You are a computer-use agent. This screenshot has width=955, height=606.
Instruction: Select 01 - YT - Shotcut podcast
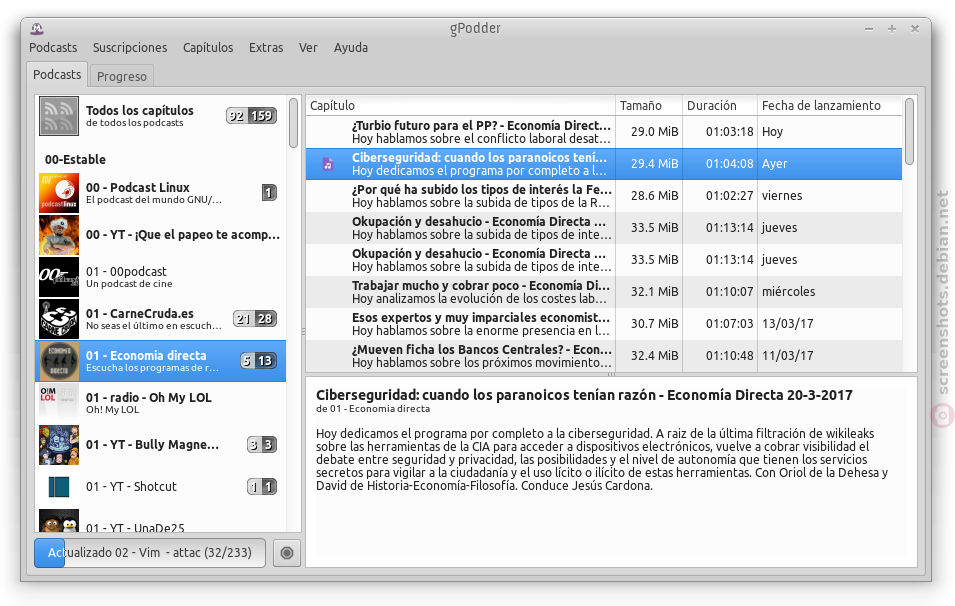(161, 487)
